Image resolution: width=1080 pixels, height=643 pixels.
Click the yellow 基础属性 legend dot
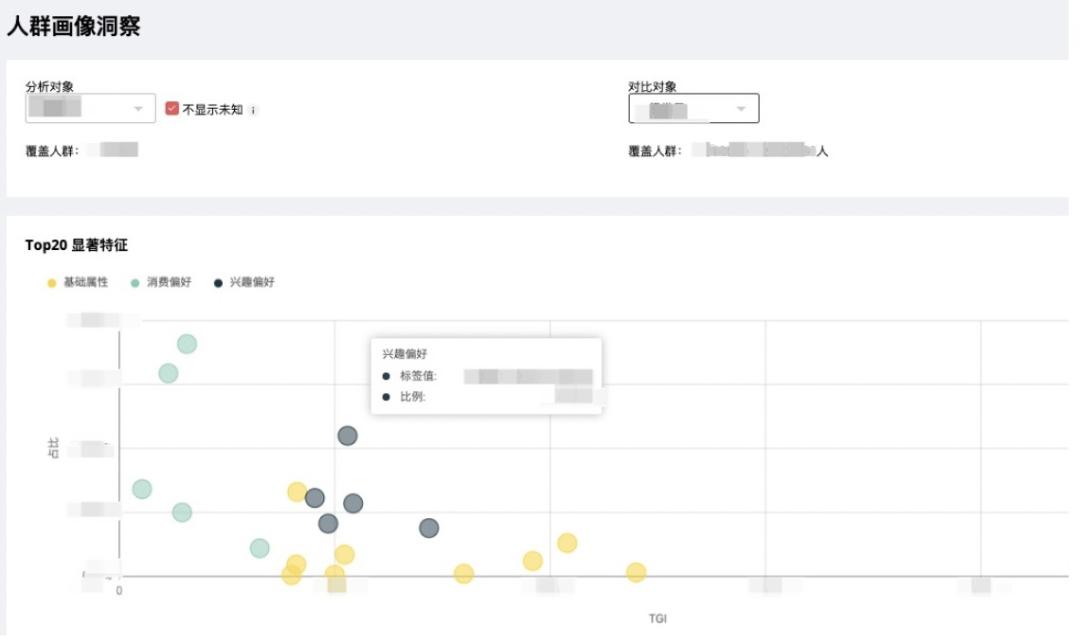(52, 283)
